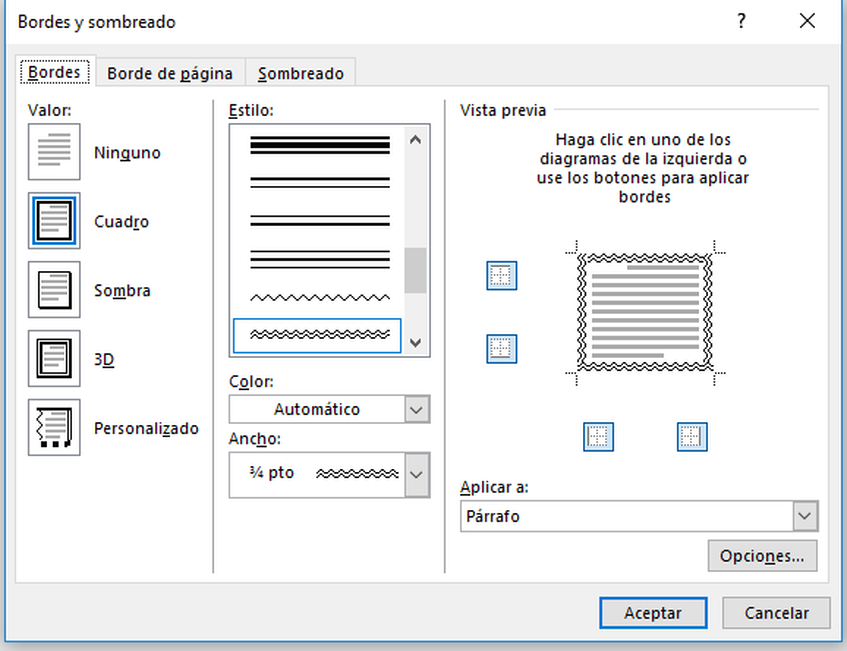Choose the Personalizado custom border icon
This screenshot has width=847, height=651.
pyautogui.click(x=54, y=428)
